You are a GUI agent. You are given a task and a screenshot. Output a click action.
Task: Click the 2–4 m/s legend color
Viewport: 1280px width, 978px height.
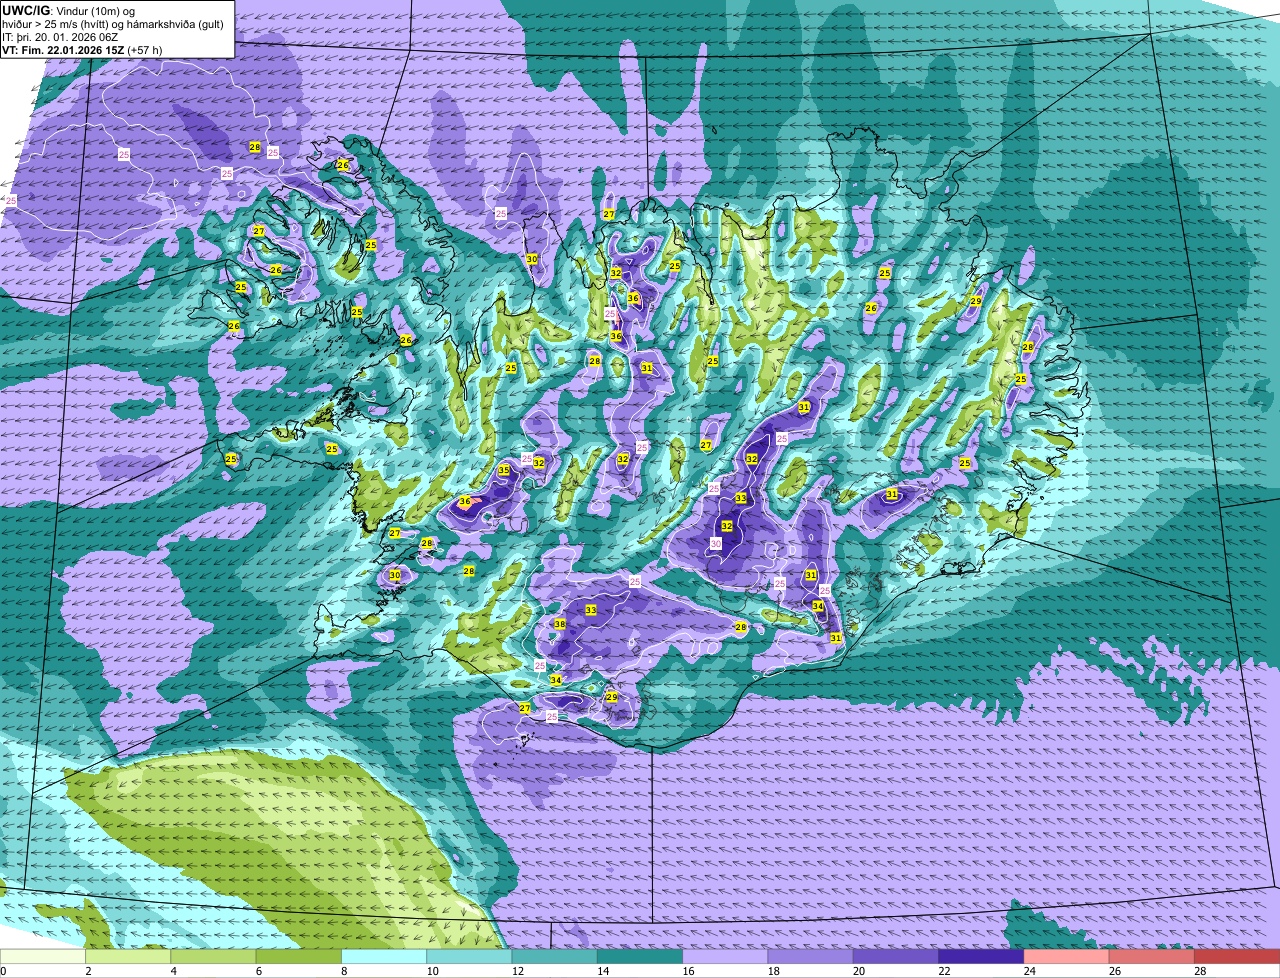128,957
